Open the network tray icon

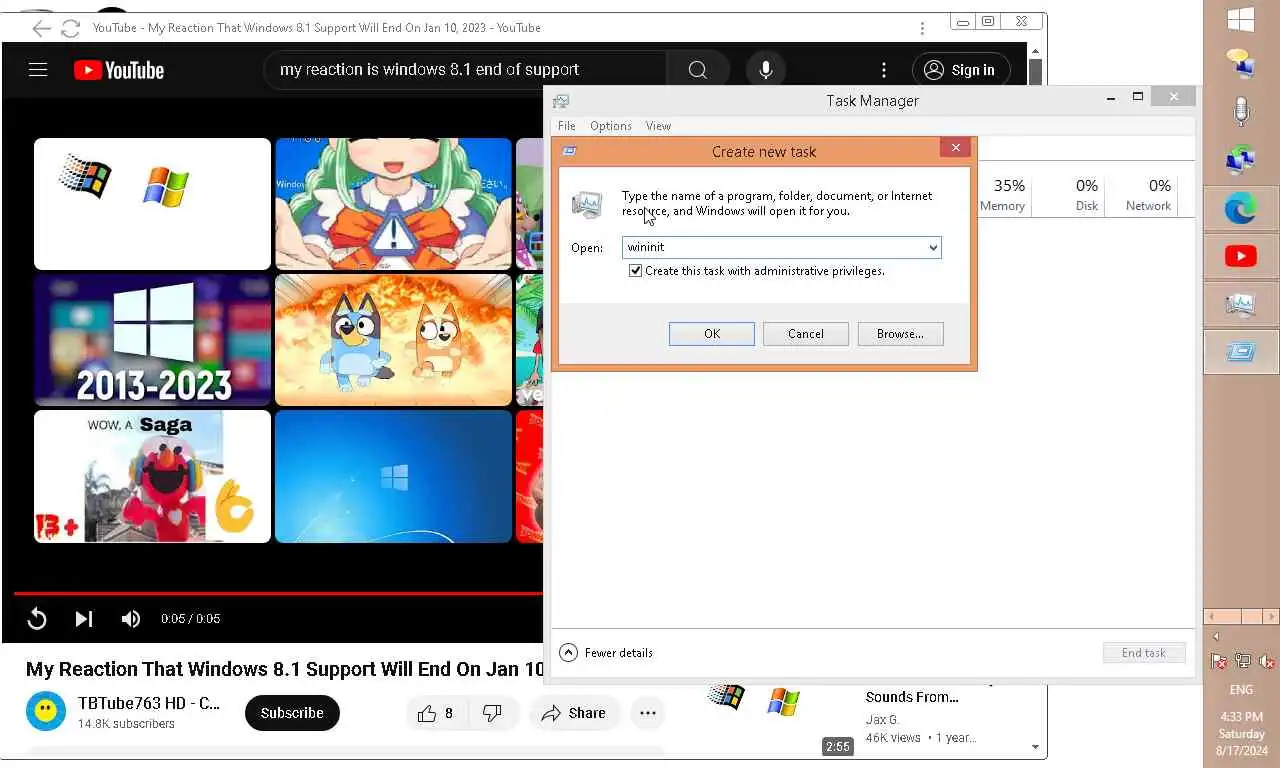1243,661
